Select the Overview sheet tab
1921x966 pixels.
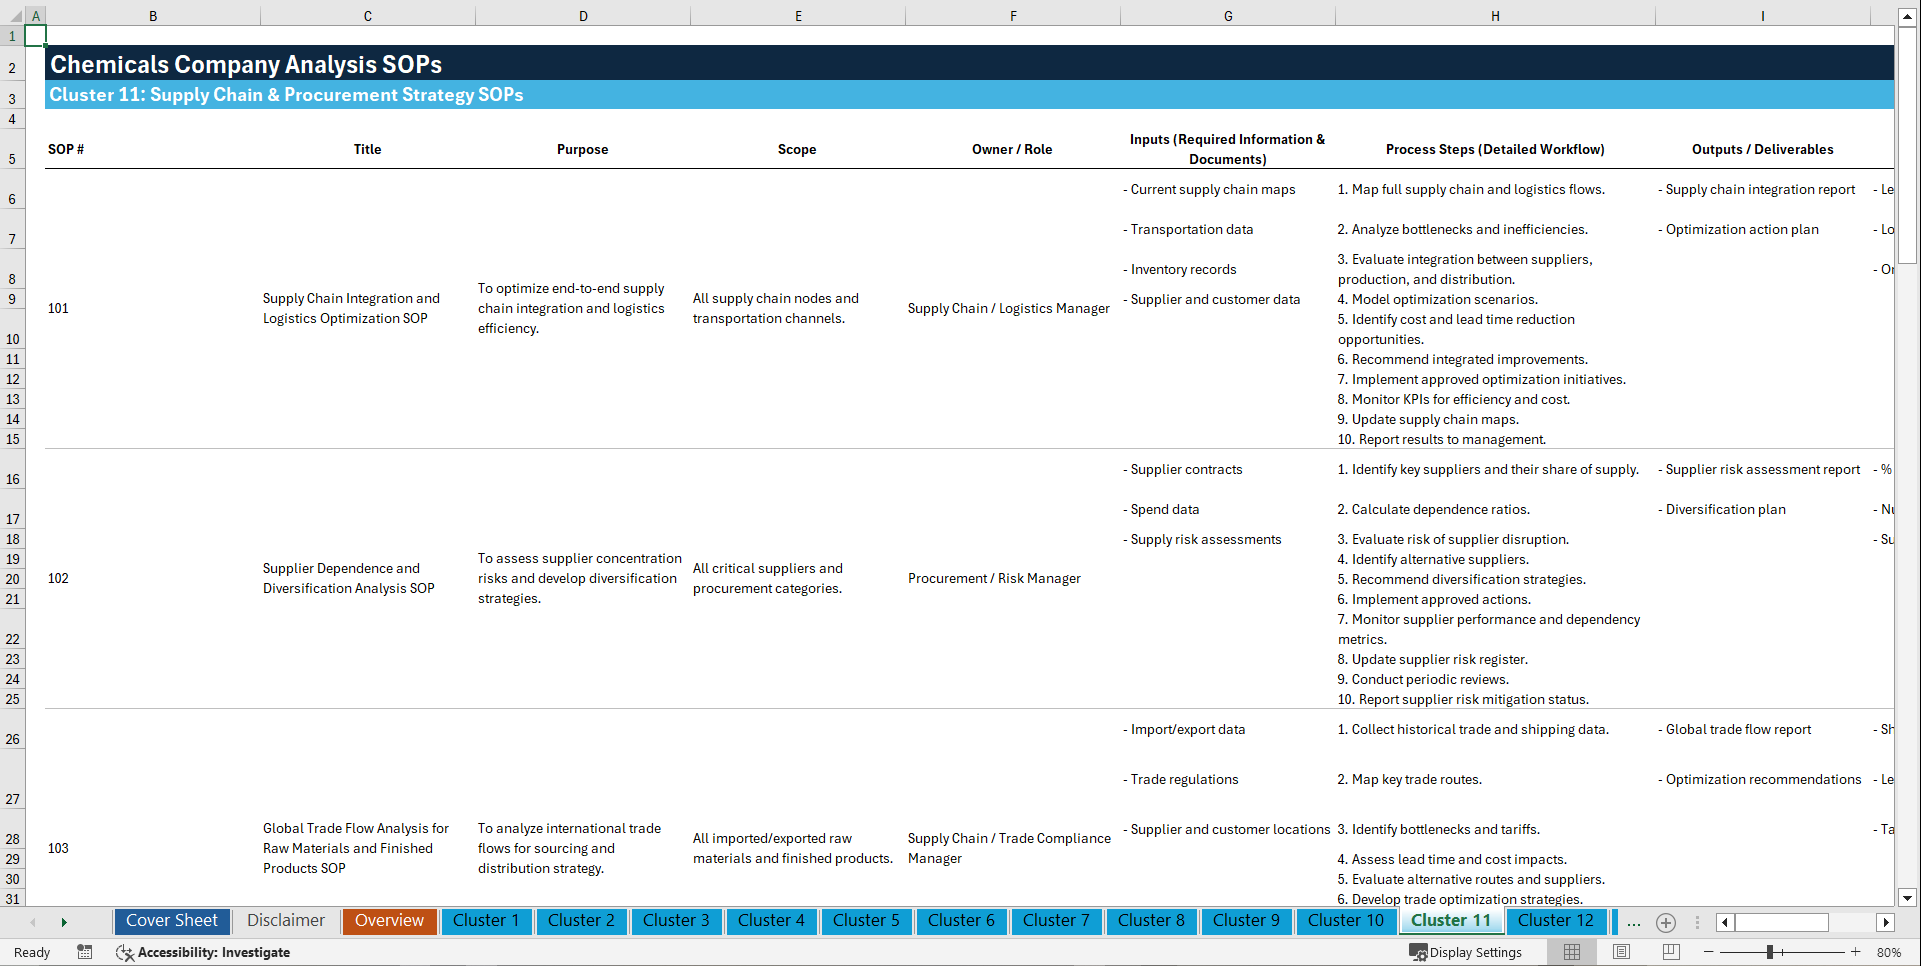point(389,921)
